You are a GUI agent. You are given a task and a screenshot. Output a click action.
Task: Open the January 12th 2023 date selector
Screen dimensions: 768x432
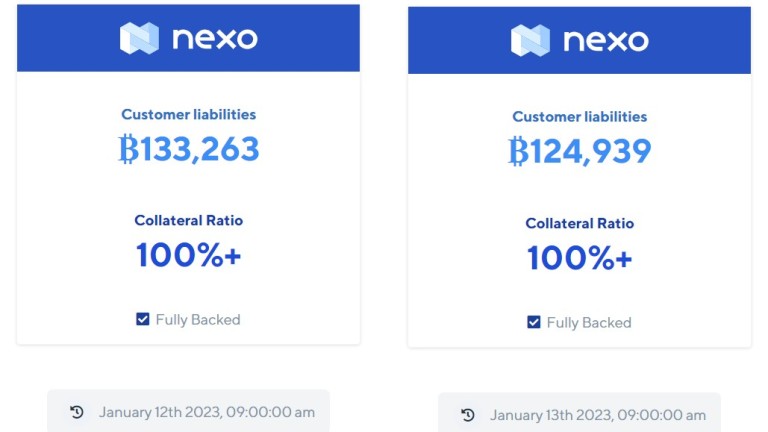[188, 411]
